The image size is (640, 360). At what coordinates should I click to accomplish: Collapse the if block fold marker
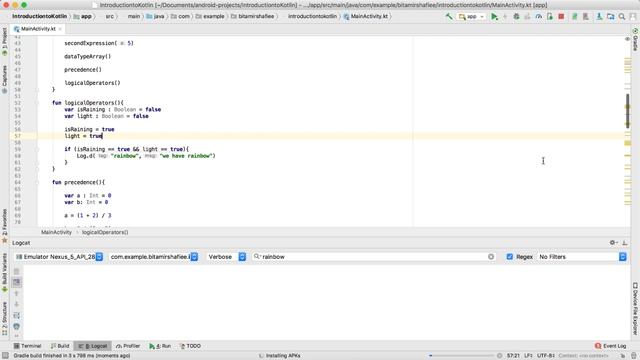[x=37, y=149]
